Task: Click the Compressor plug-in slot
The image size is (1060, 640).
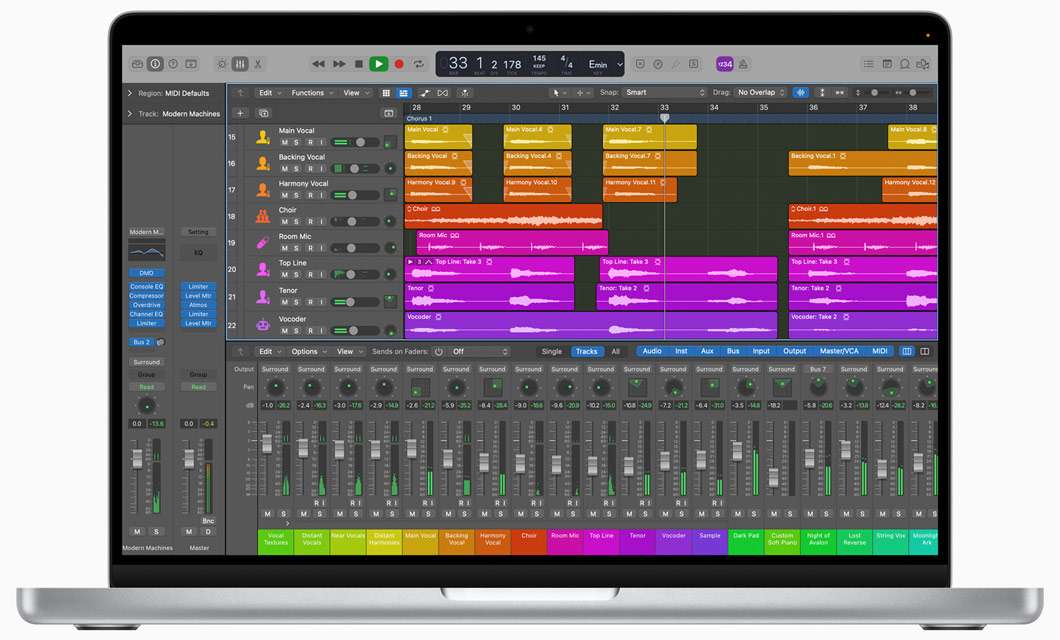Action: tap(146, 296)
